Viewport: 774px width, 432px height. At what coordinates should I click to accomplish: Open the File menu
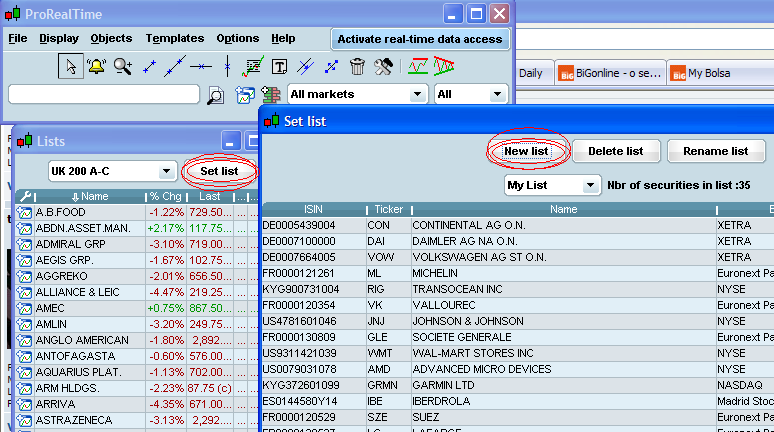pos(18,39)
